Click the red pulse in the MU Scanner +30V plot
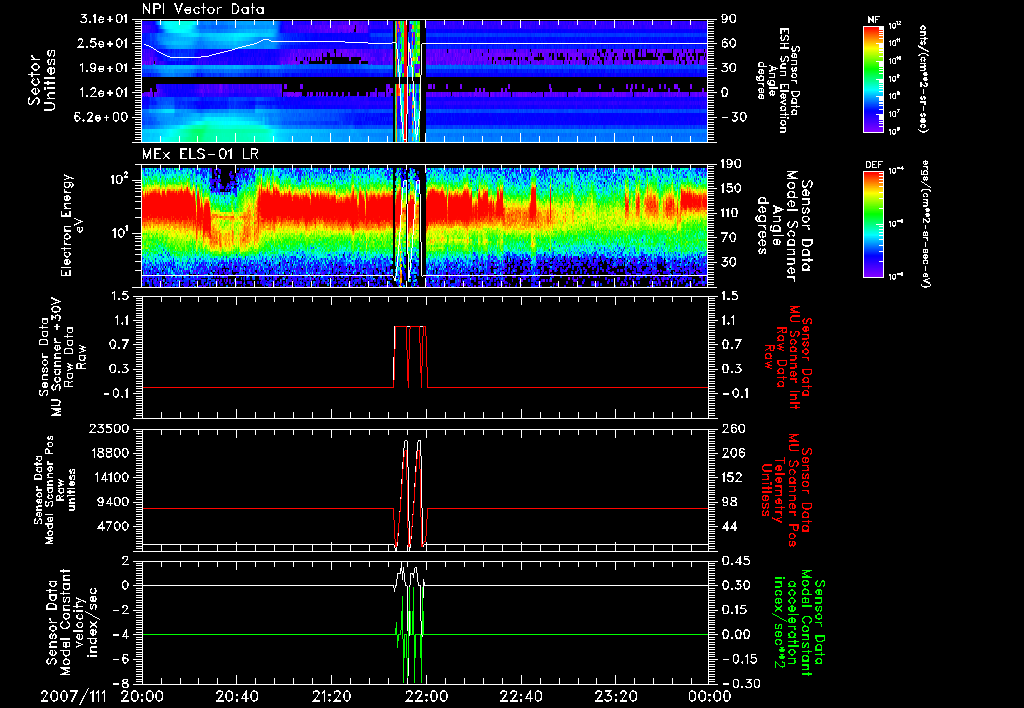1024x708 pixels. [x=410, y=356]
